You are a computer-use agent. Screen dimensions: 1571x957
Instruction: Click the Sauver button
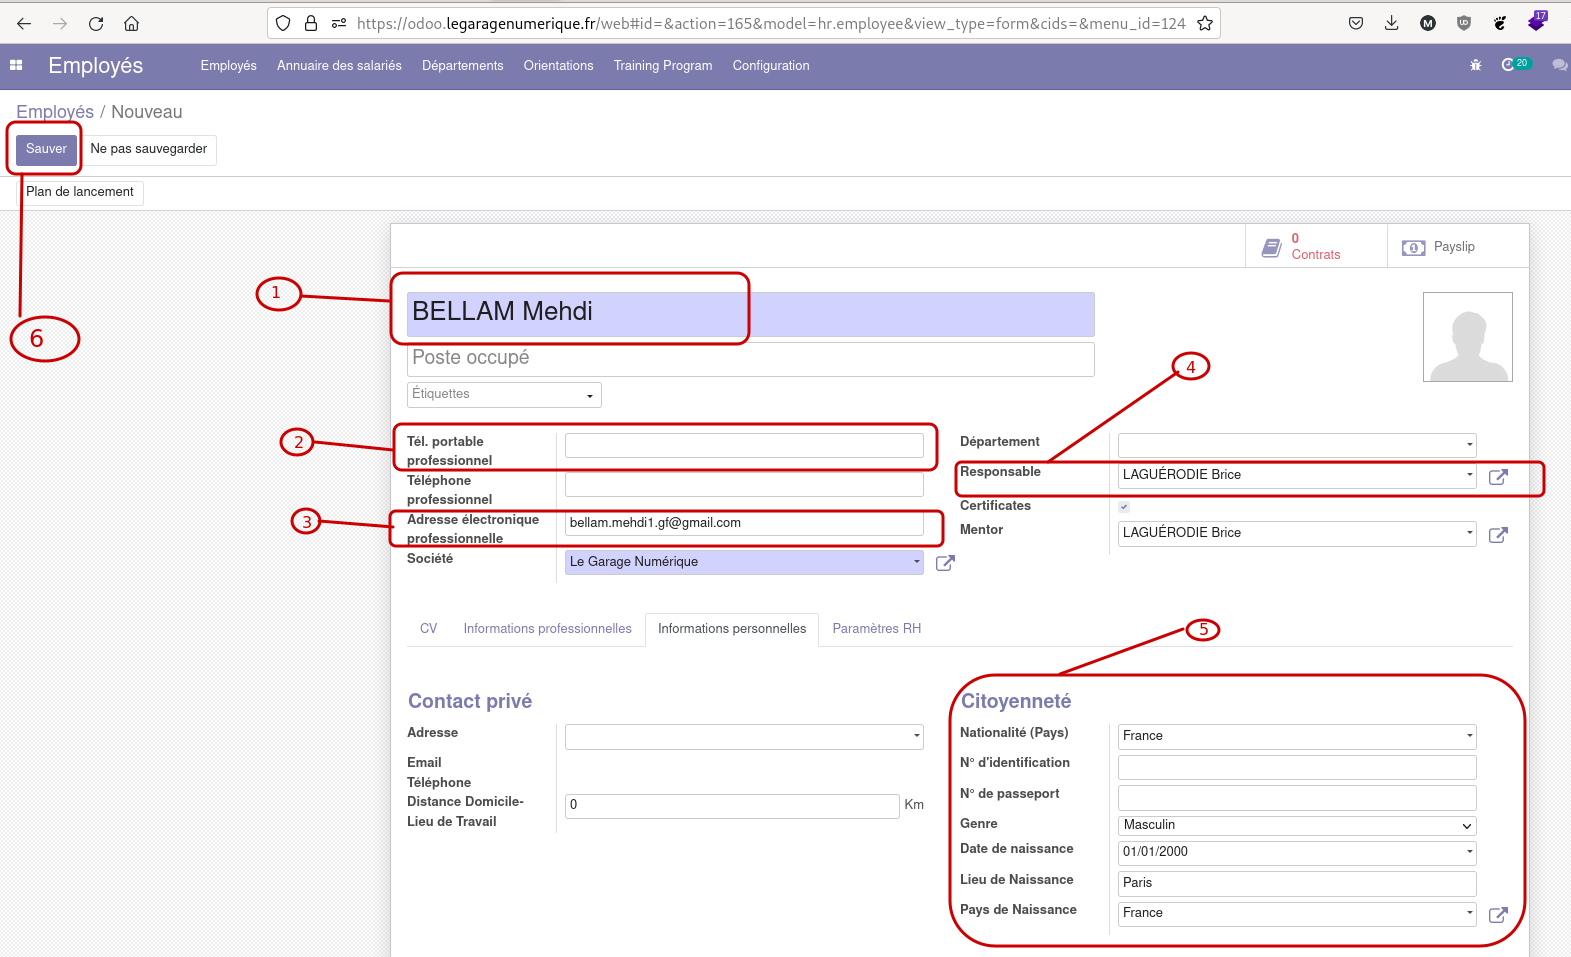click(46, 149)
